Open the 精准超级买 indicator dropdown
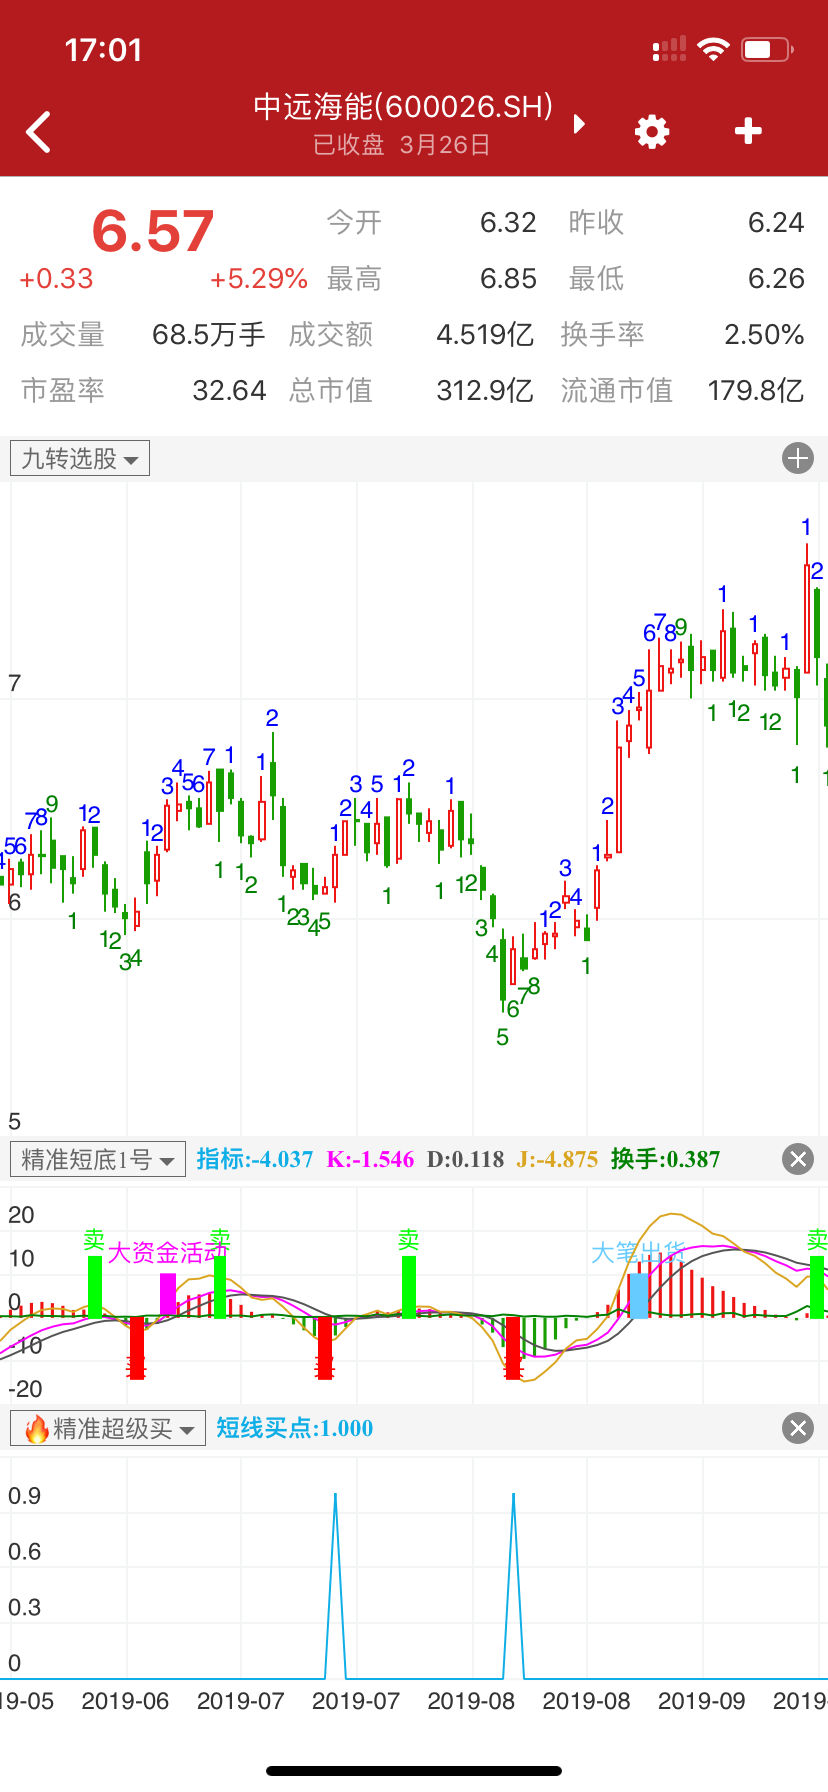Image resolution: width=828 pixels, height=1792 pixels. tap(108, 1428)
